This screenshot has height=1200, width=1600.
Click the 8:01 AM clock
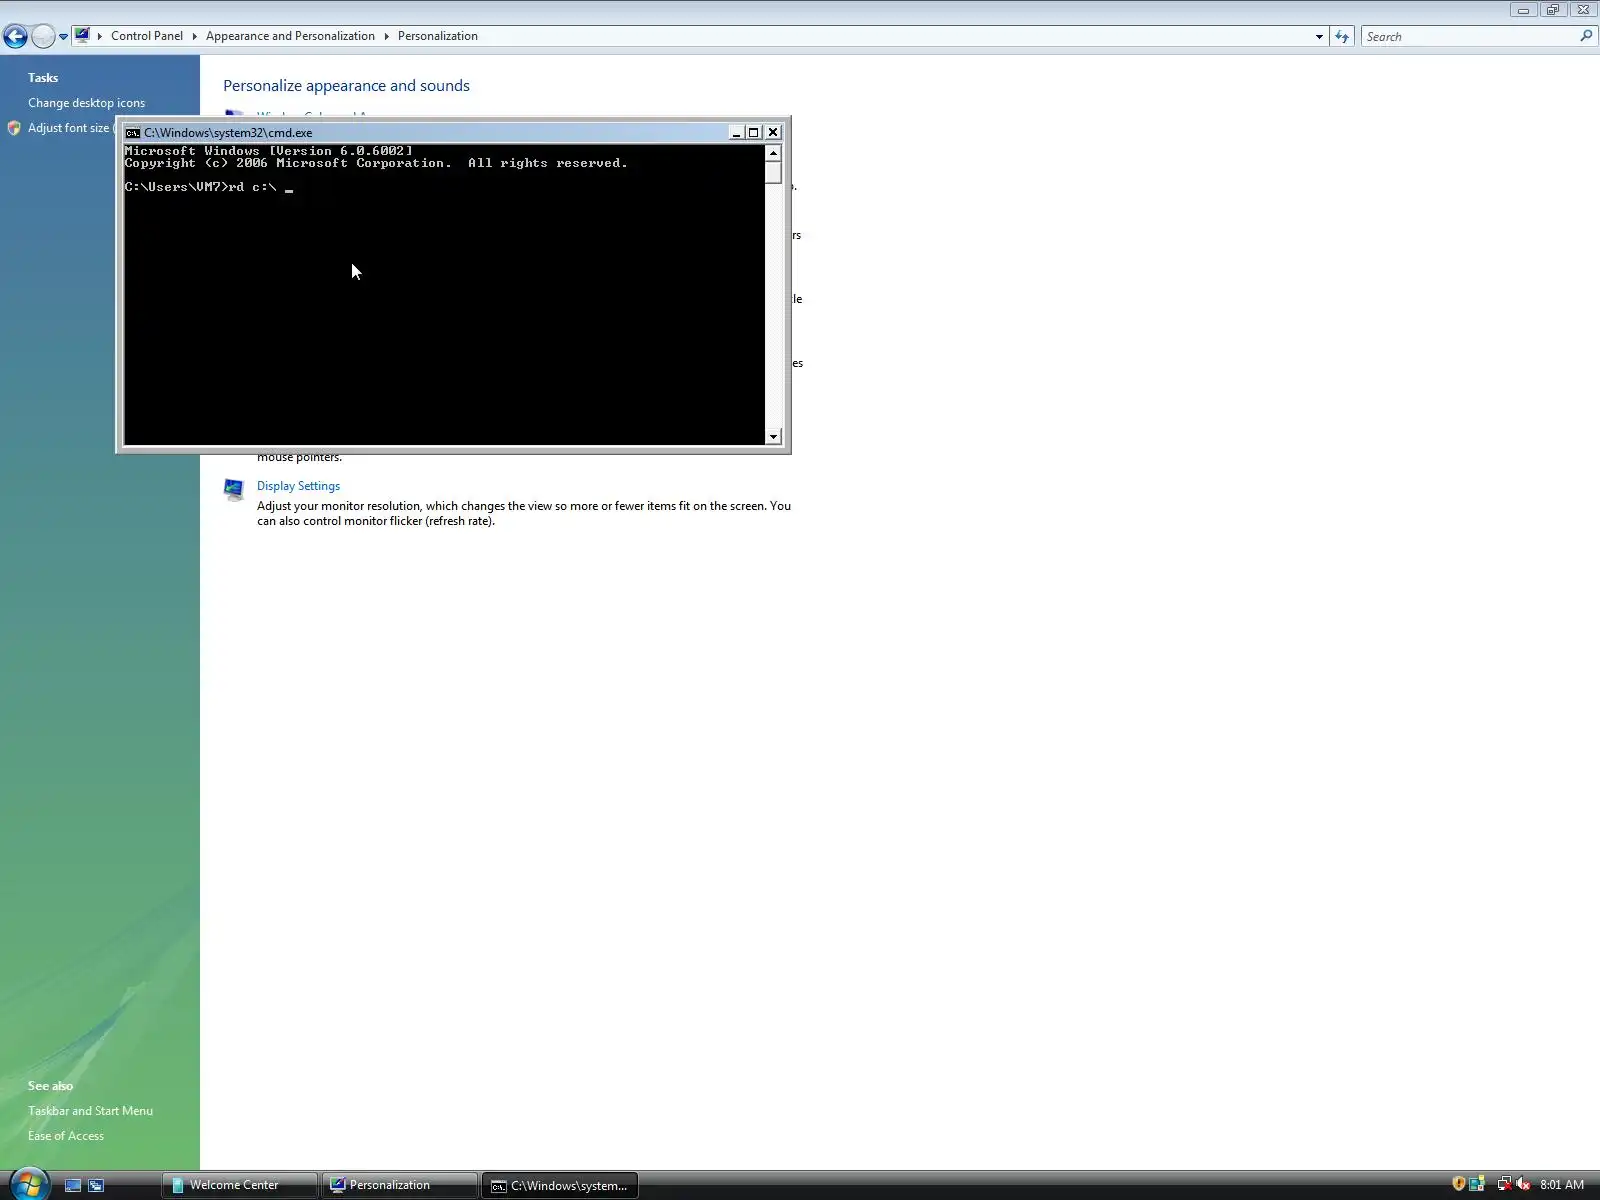tap(1562, 1185)
